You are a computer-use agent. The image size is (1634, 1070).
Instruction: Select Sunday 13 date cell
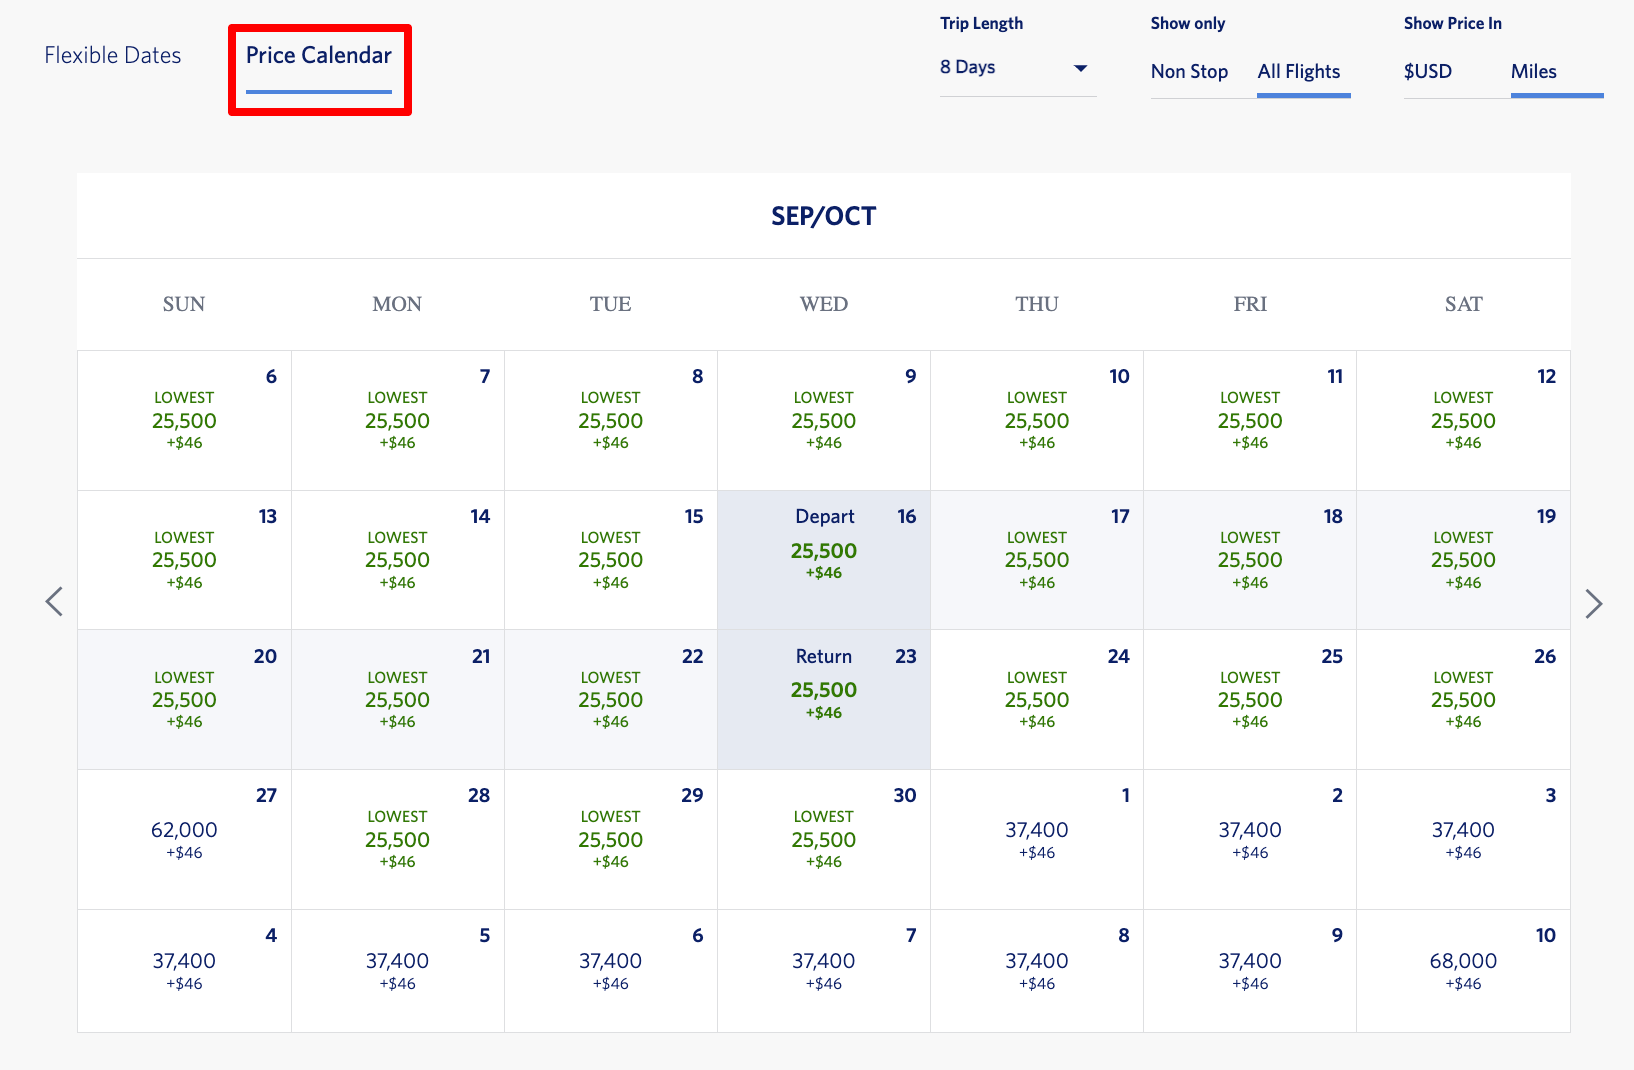pos(184,560)
